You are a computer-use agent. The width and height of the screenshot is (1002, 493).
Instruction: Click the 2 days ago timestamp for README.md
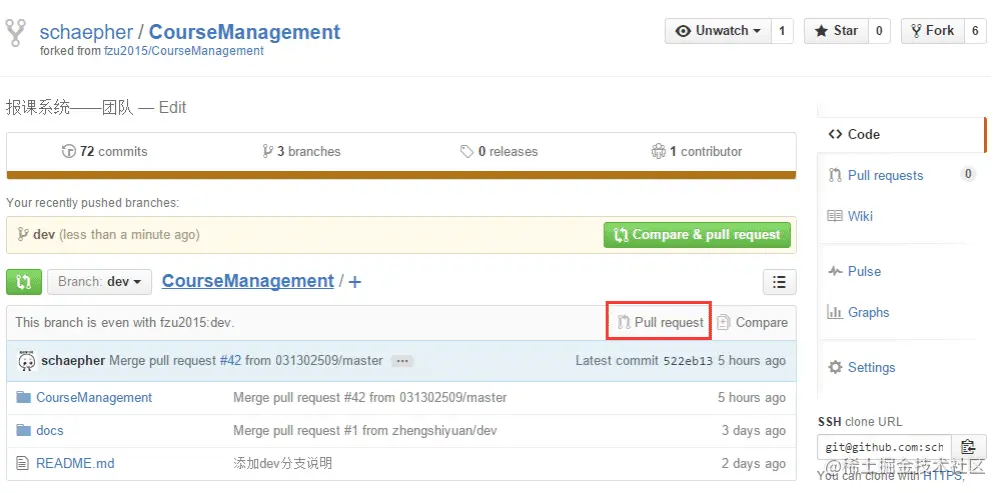point(753,464)
